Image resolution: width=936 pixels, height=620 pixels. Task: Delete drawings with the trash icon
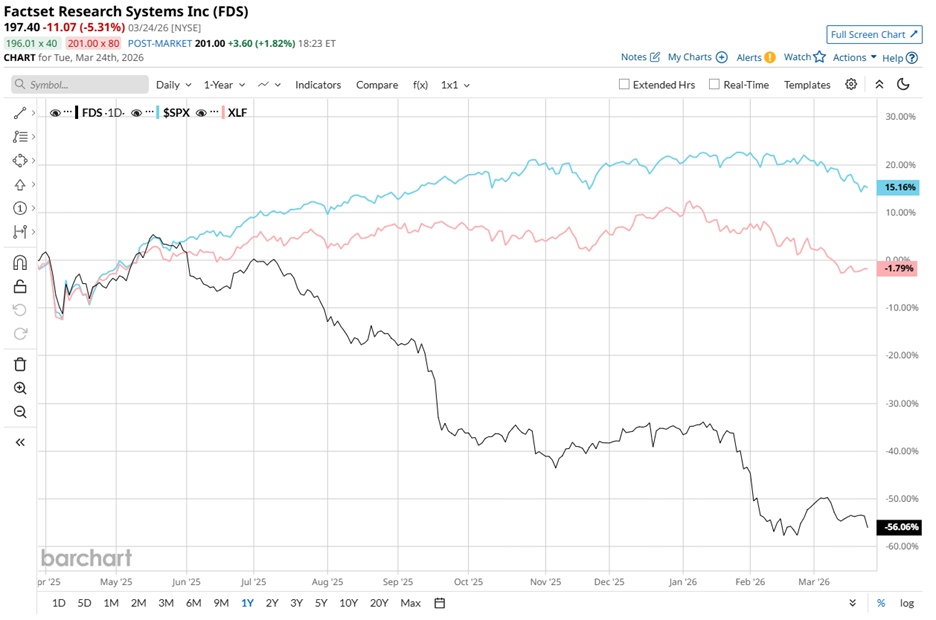20,364
